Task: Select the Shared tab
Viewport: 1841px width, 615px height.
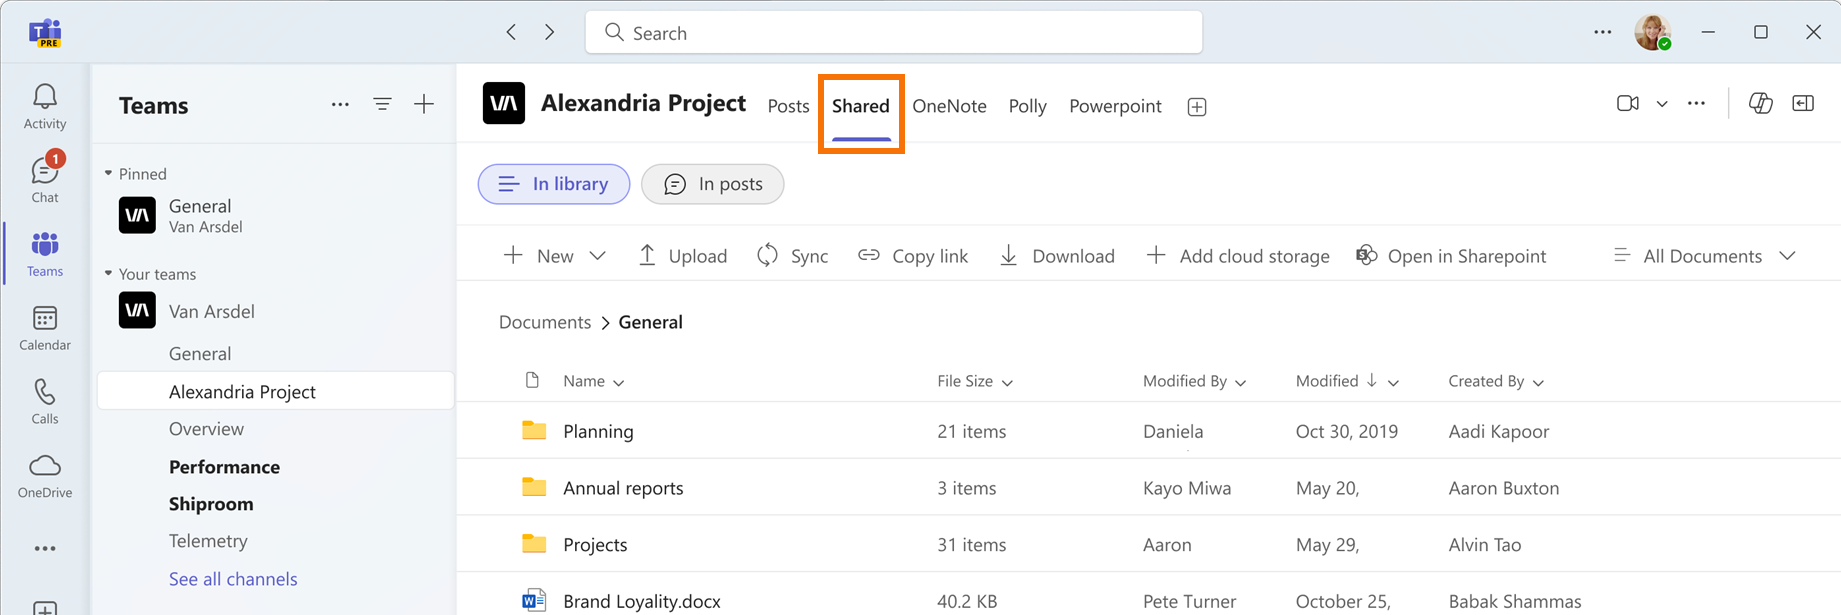Action: coord(861,106)
